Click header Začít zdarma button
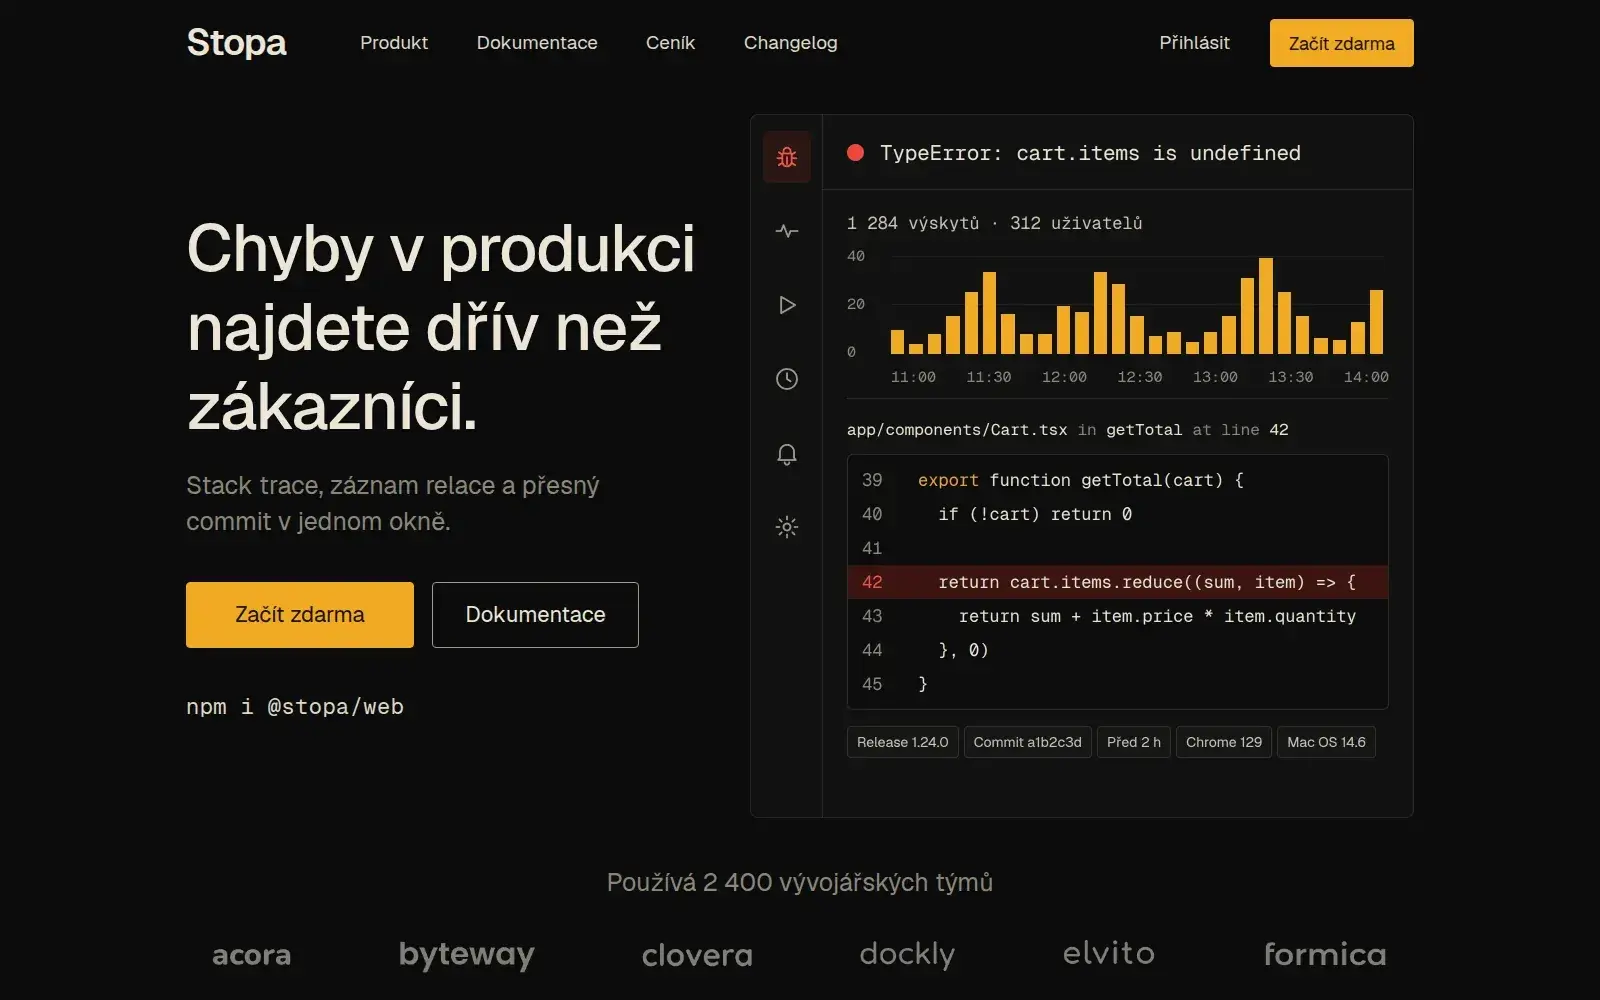This screenshot has height=1000, width=1600. (1341, 43)
